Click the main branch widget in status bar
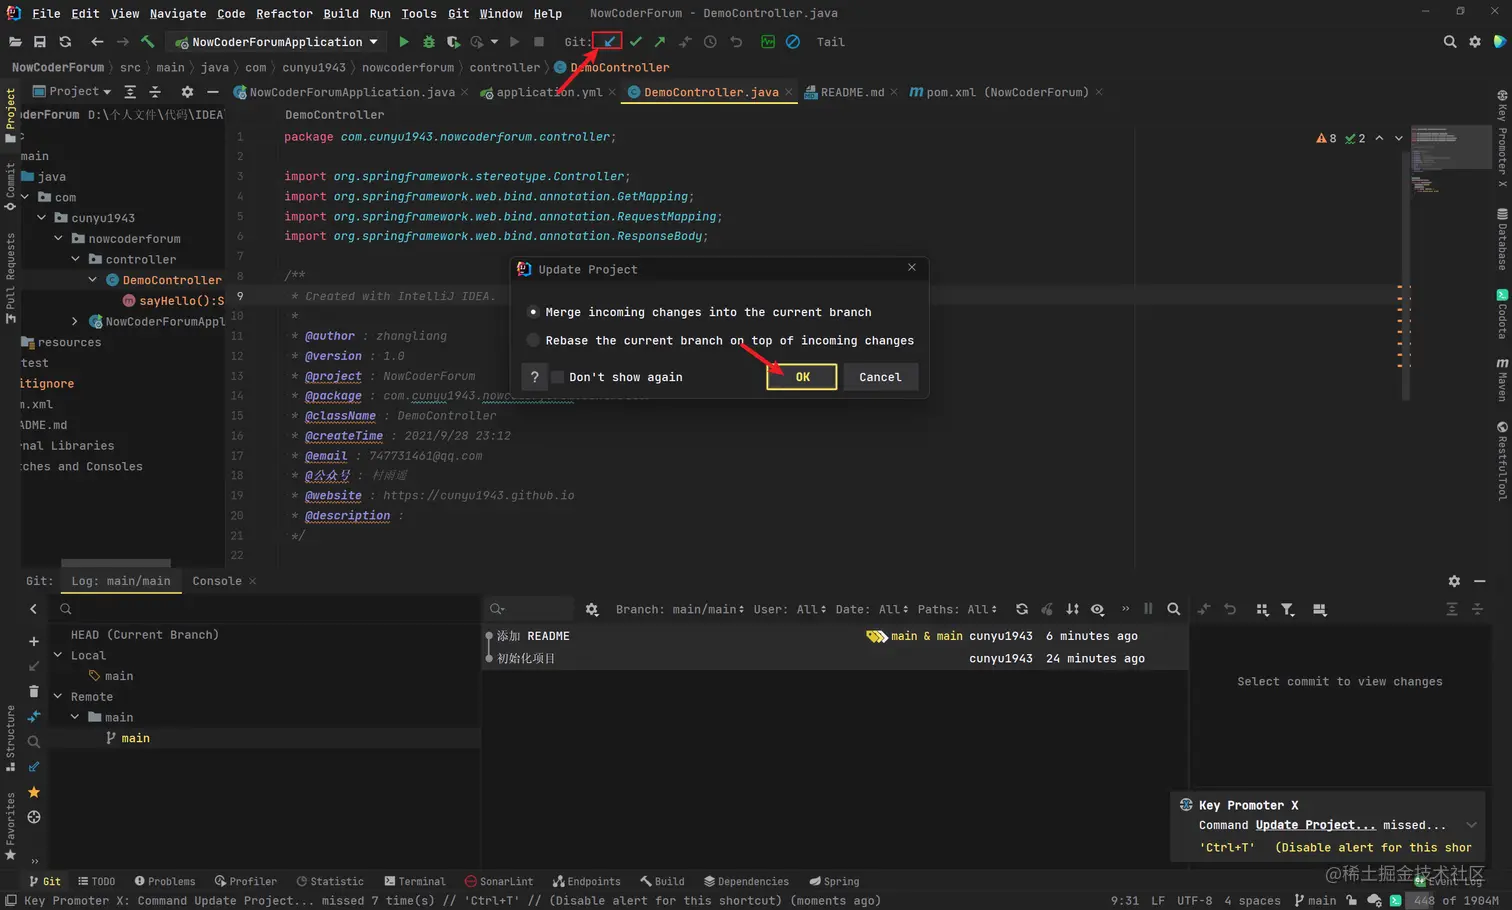This screenshot has width=1512, height=910. (x=1315, y=900)
